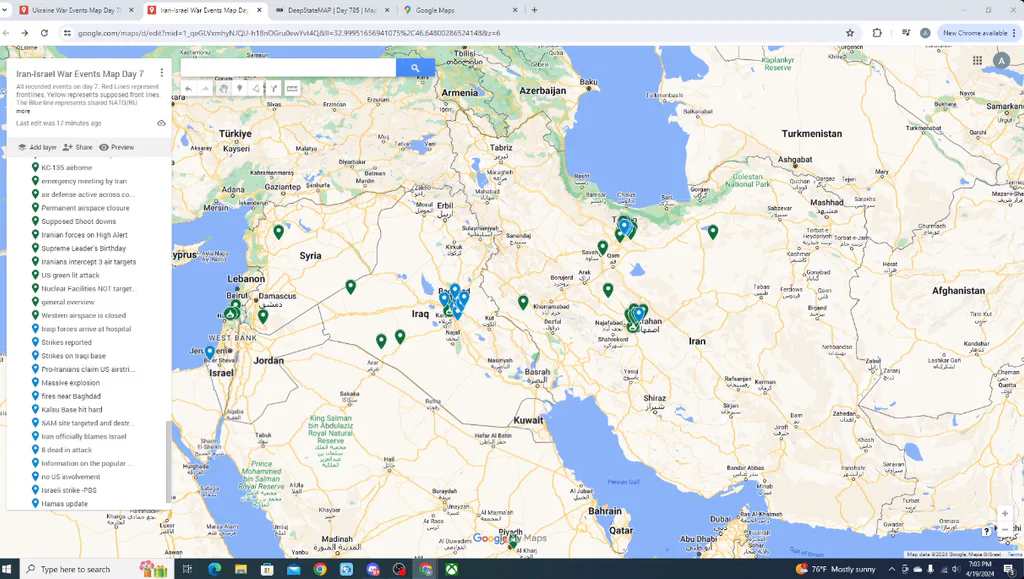
Task: Open the Google account avatar on map
Action: click(x=1001, y=61)
